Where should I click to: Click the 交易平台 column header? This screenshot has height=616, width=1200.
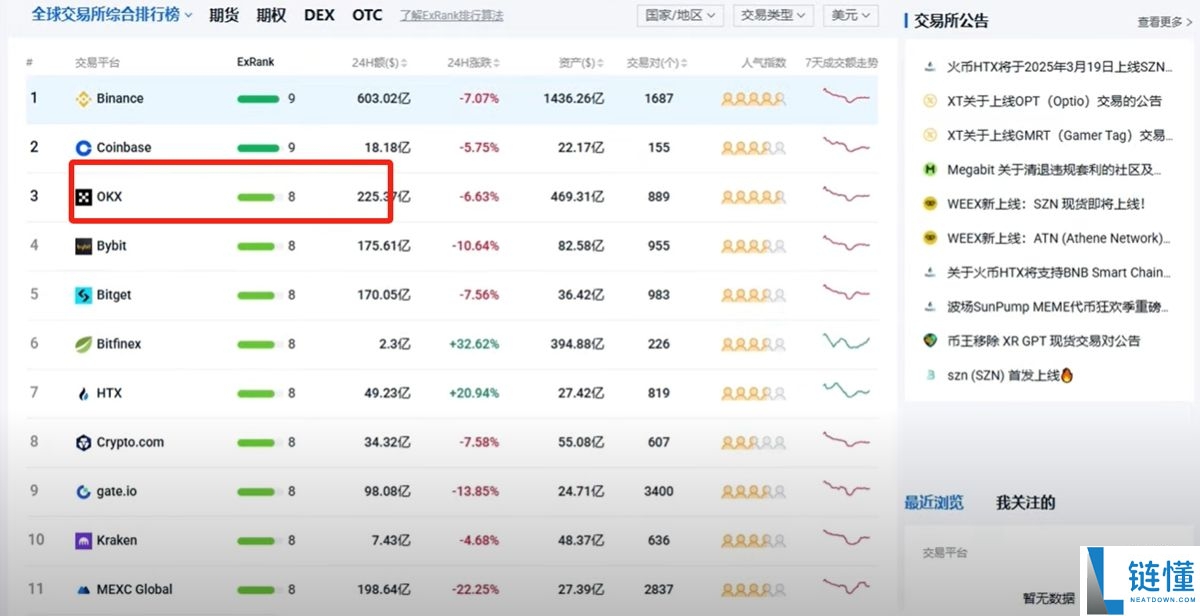[97, 62]
